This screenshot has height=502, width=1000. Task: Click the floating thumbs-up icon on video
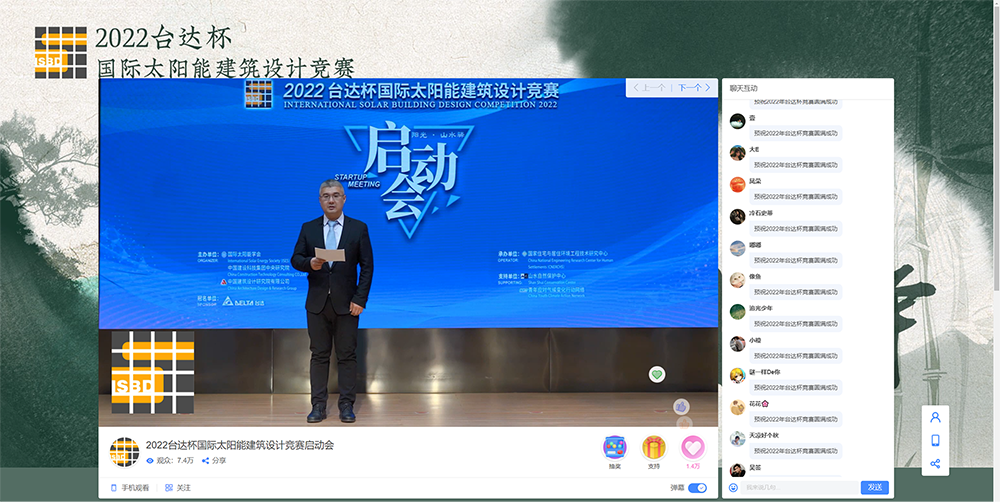click(x=681, y=406)
